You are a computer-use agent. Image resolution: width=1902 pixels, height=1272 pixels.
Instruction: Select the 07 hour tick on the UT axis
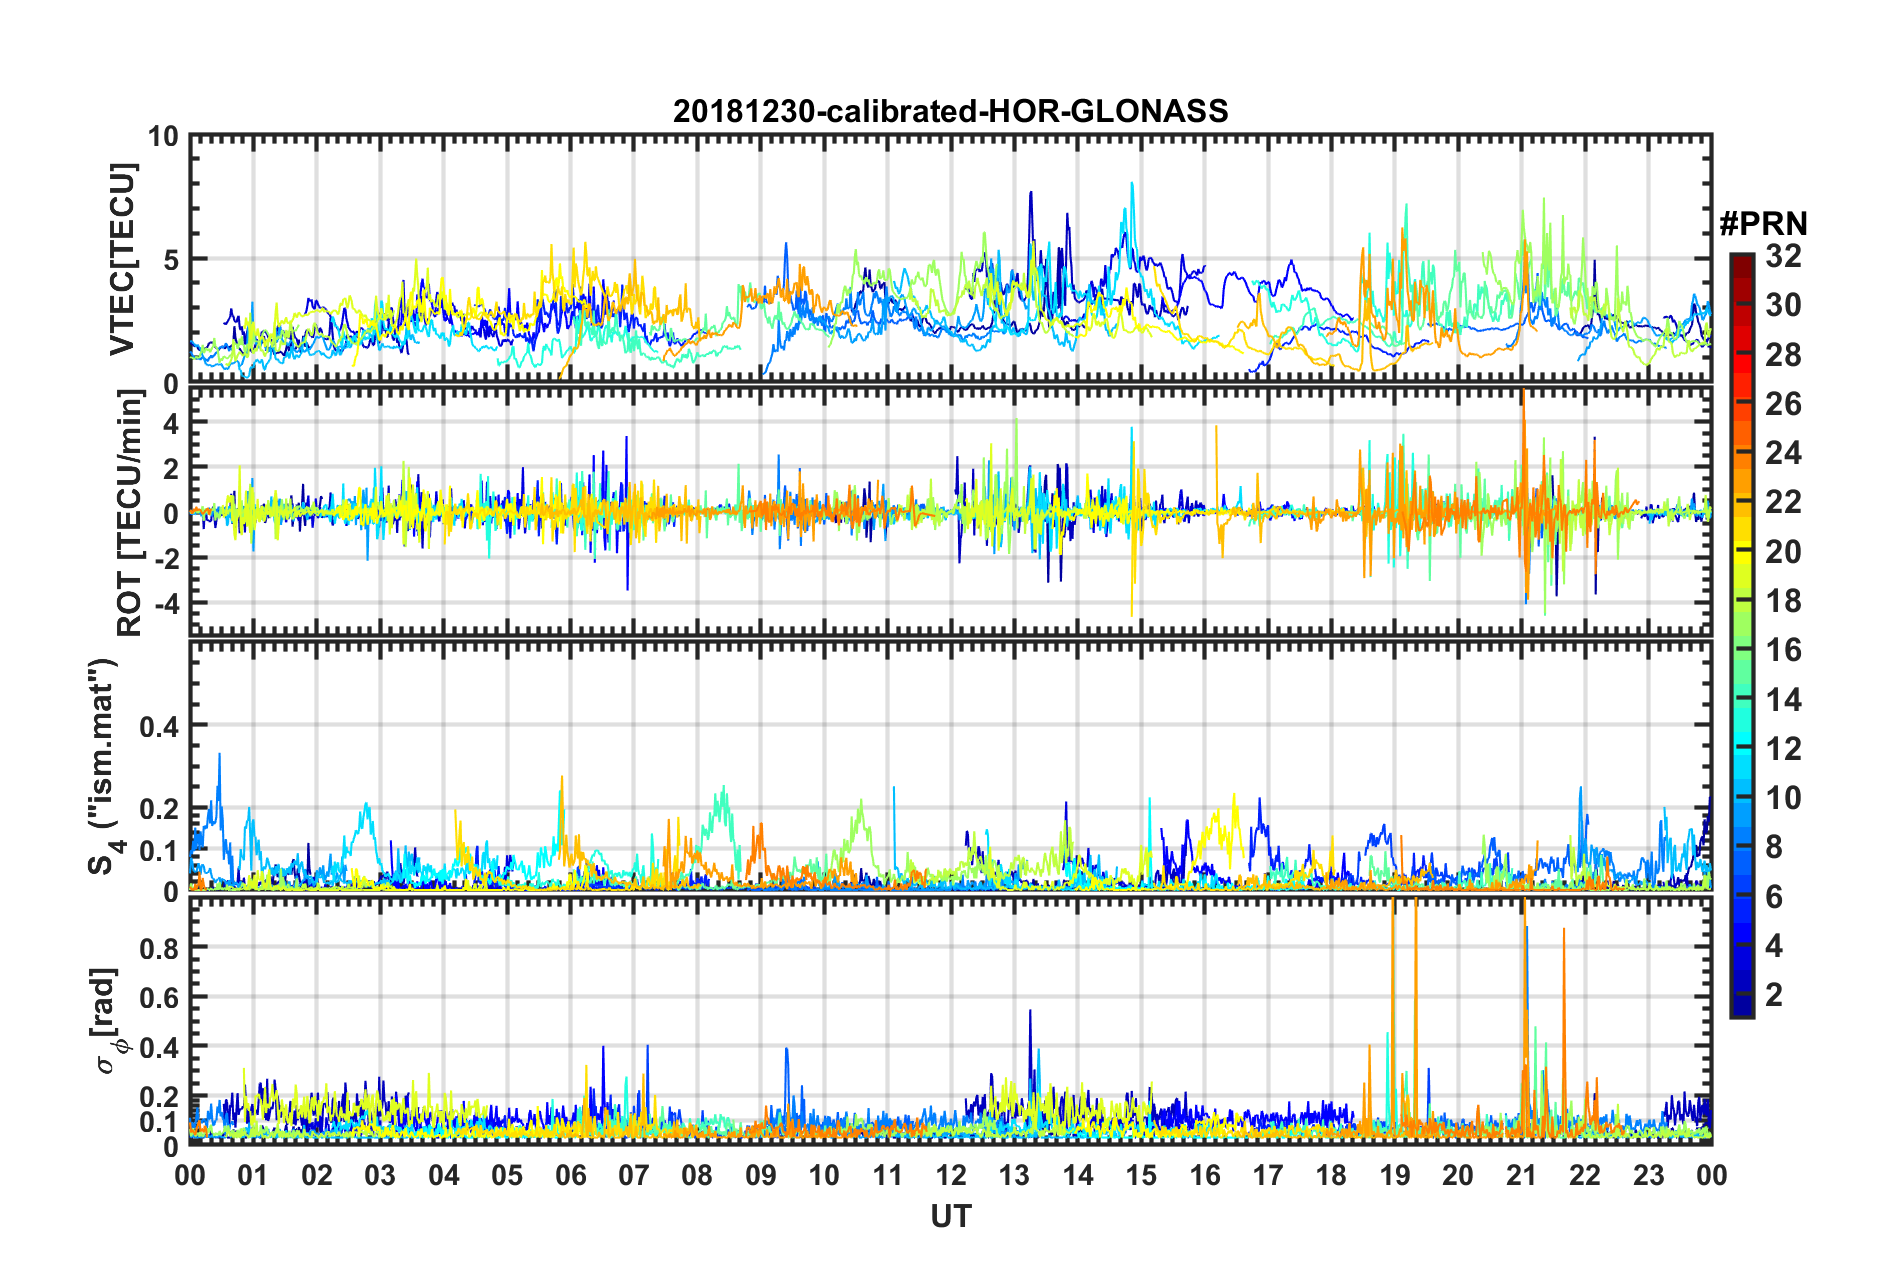coord(634,1174)
